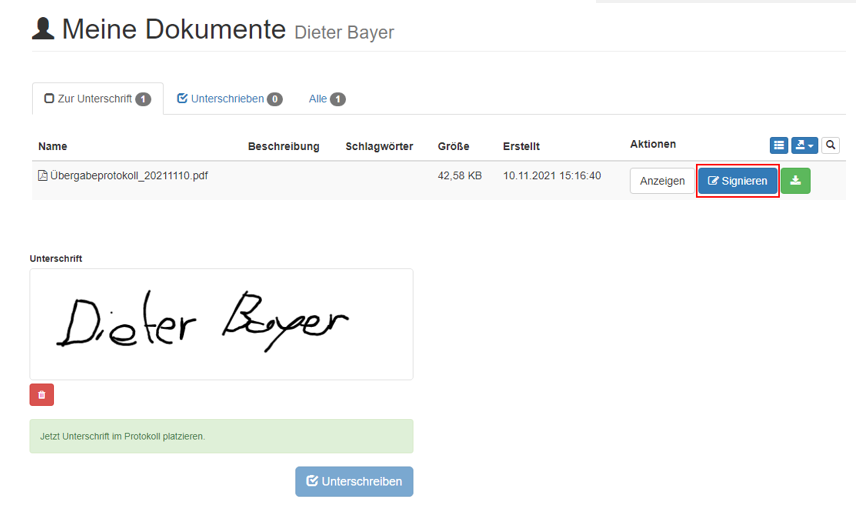Open the Unterschrieben tab

(229, 99)
